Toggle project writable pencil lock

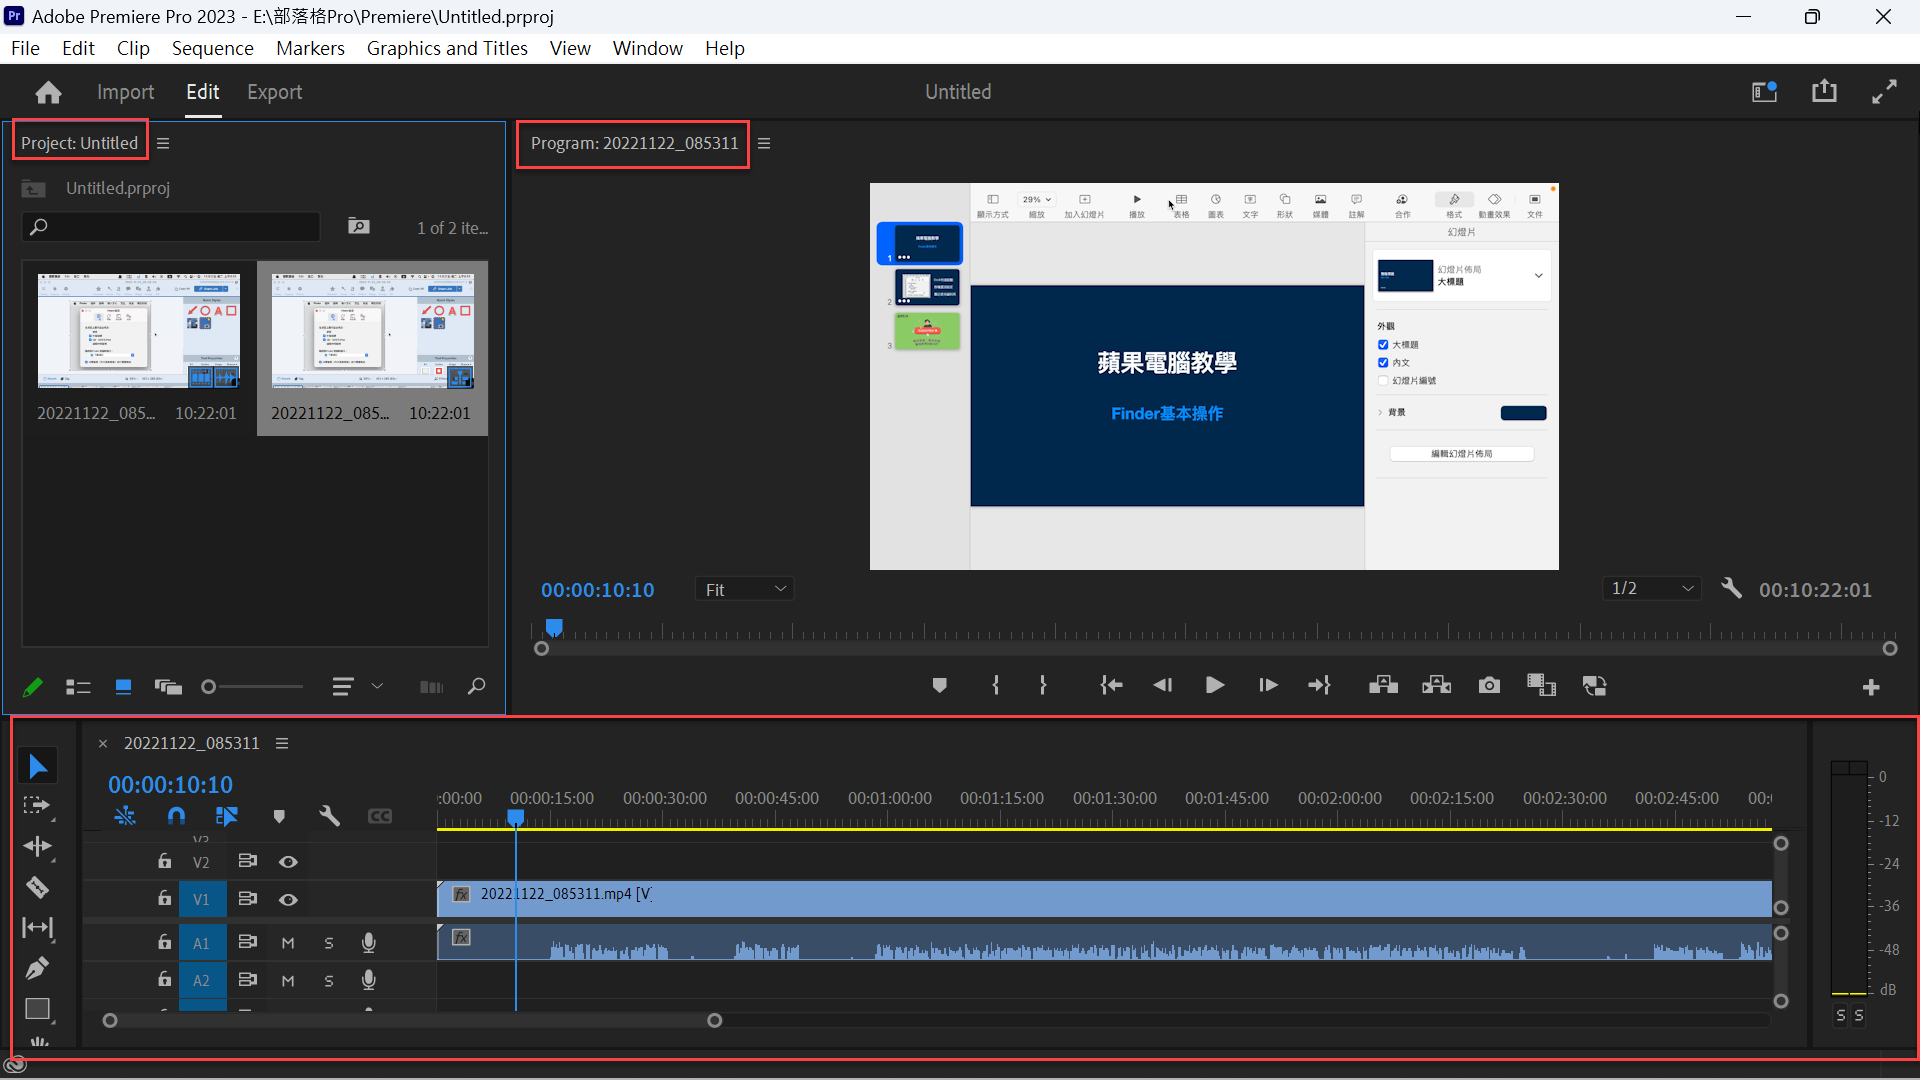point(33,687)
